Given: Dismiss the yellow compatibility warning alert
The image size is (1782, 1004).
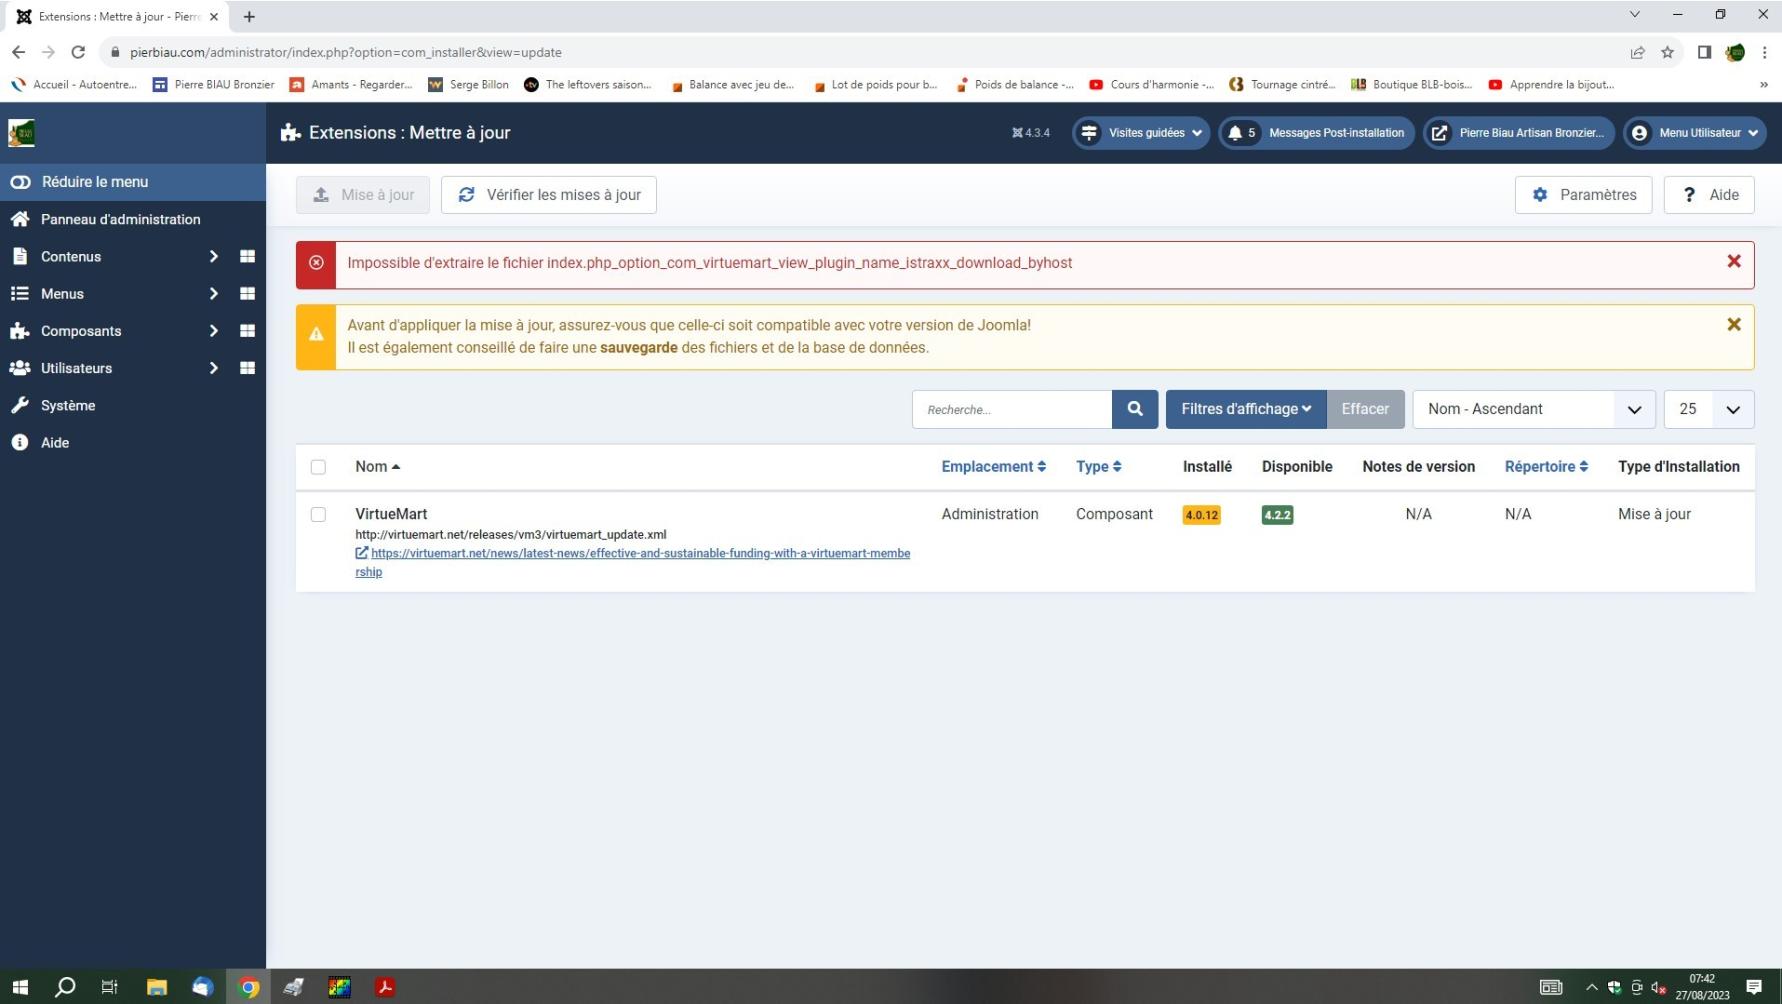Looking at the screenshot, I should (1734, 324).
